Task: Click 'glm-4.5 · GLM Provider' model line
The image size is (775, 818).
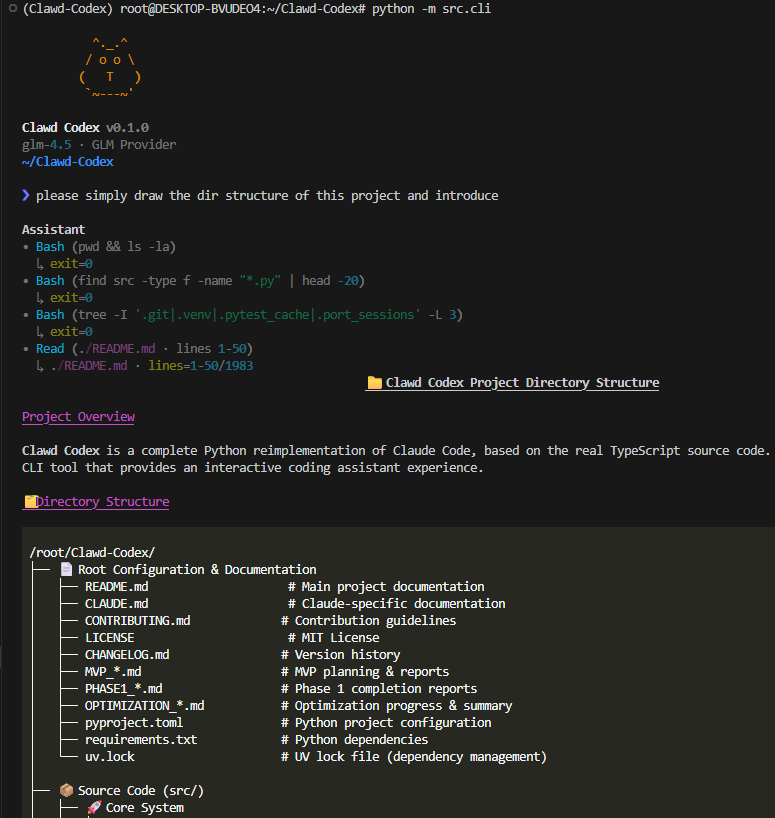Action: pos(99,145)
